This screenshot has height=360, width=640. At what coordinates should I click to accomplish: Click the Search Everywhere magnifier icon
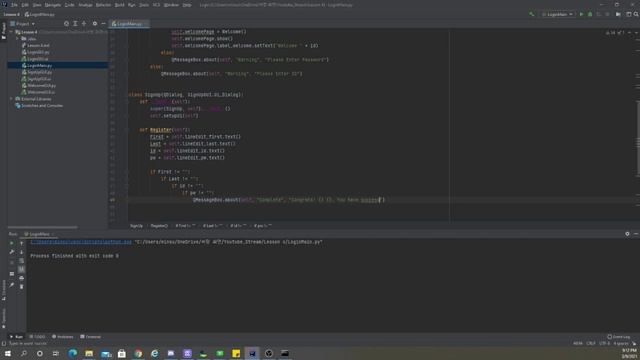point(636,14)
